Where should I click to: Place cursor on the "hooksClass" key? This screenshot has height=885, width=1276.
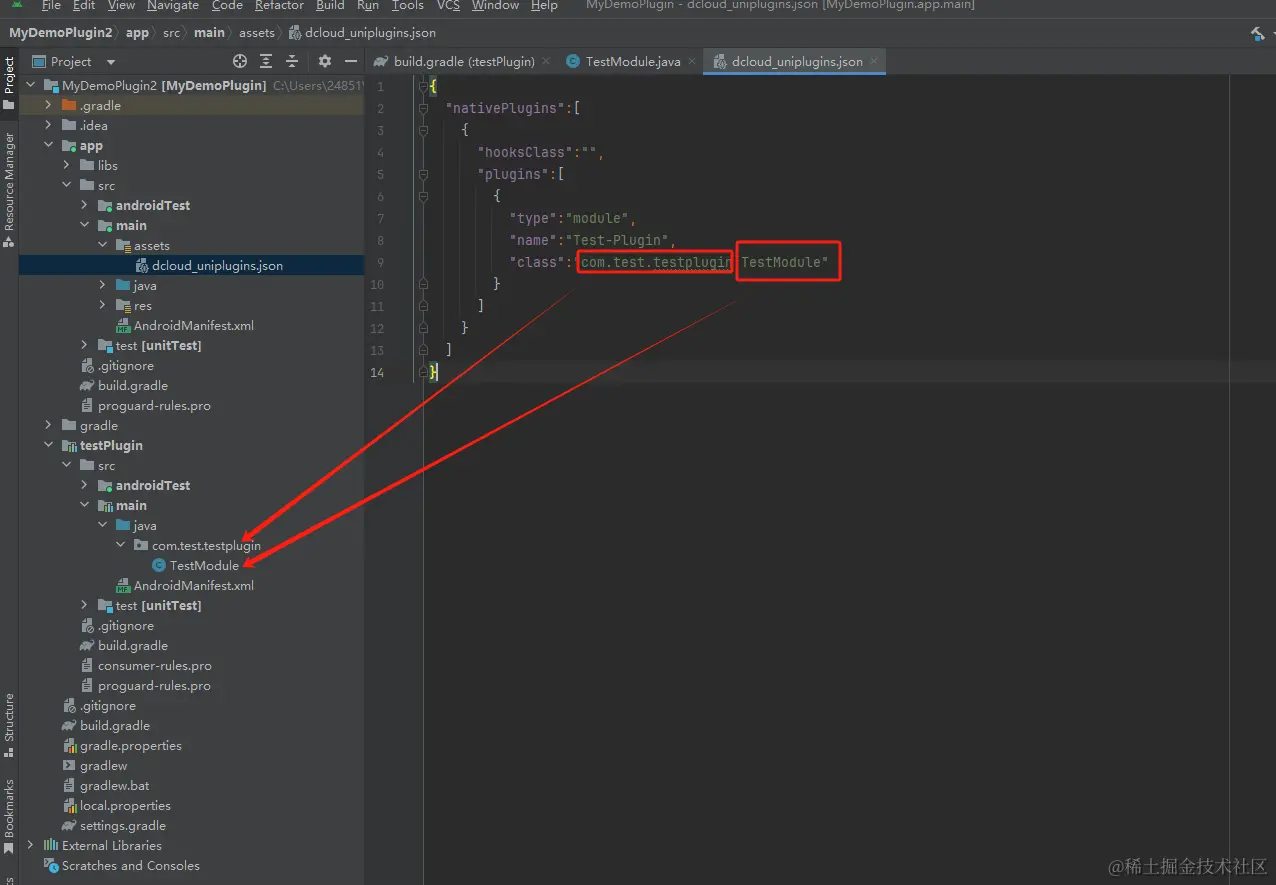(x=525, y=152)
